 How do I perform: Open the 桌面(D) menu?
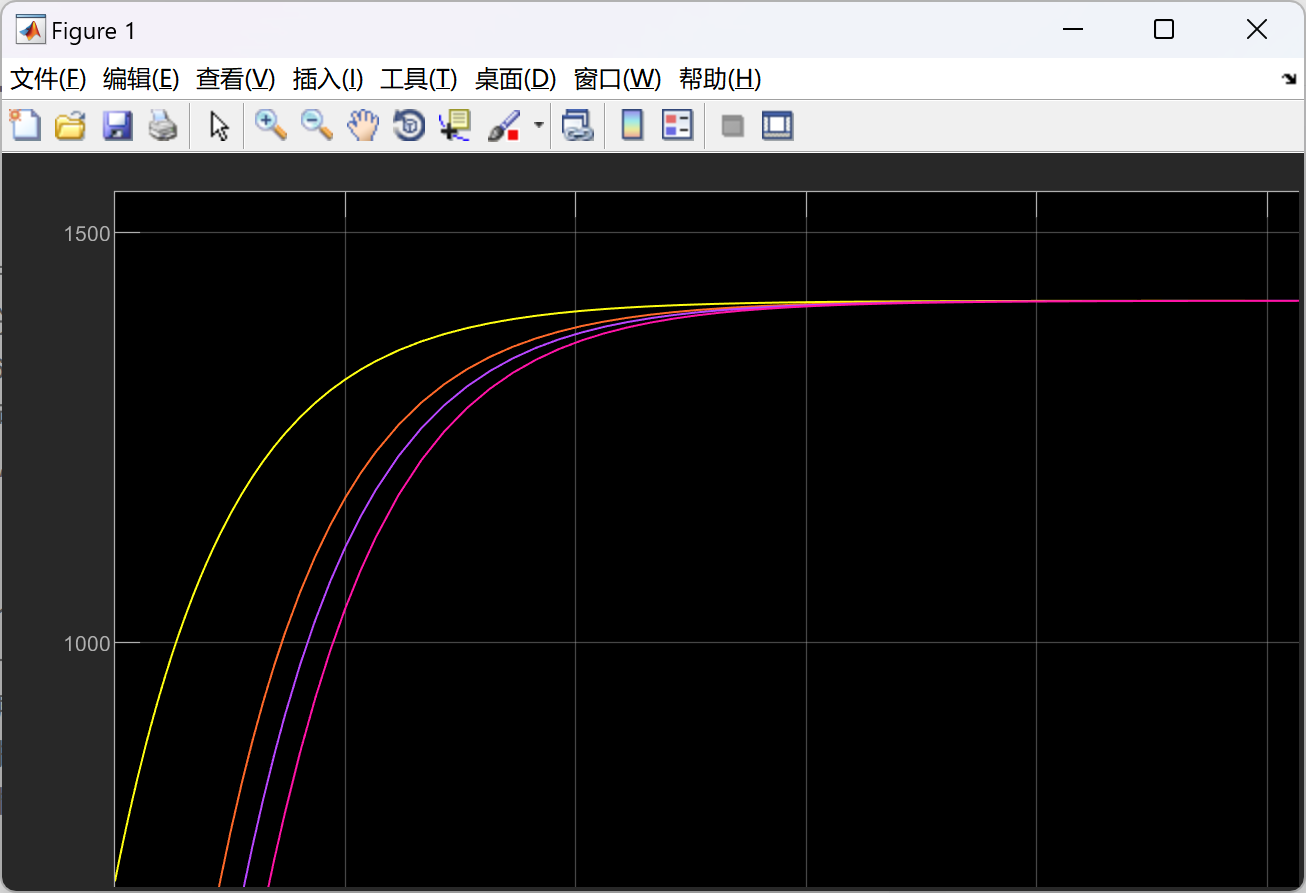(x=515, y=79)
